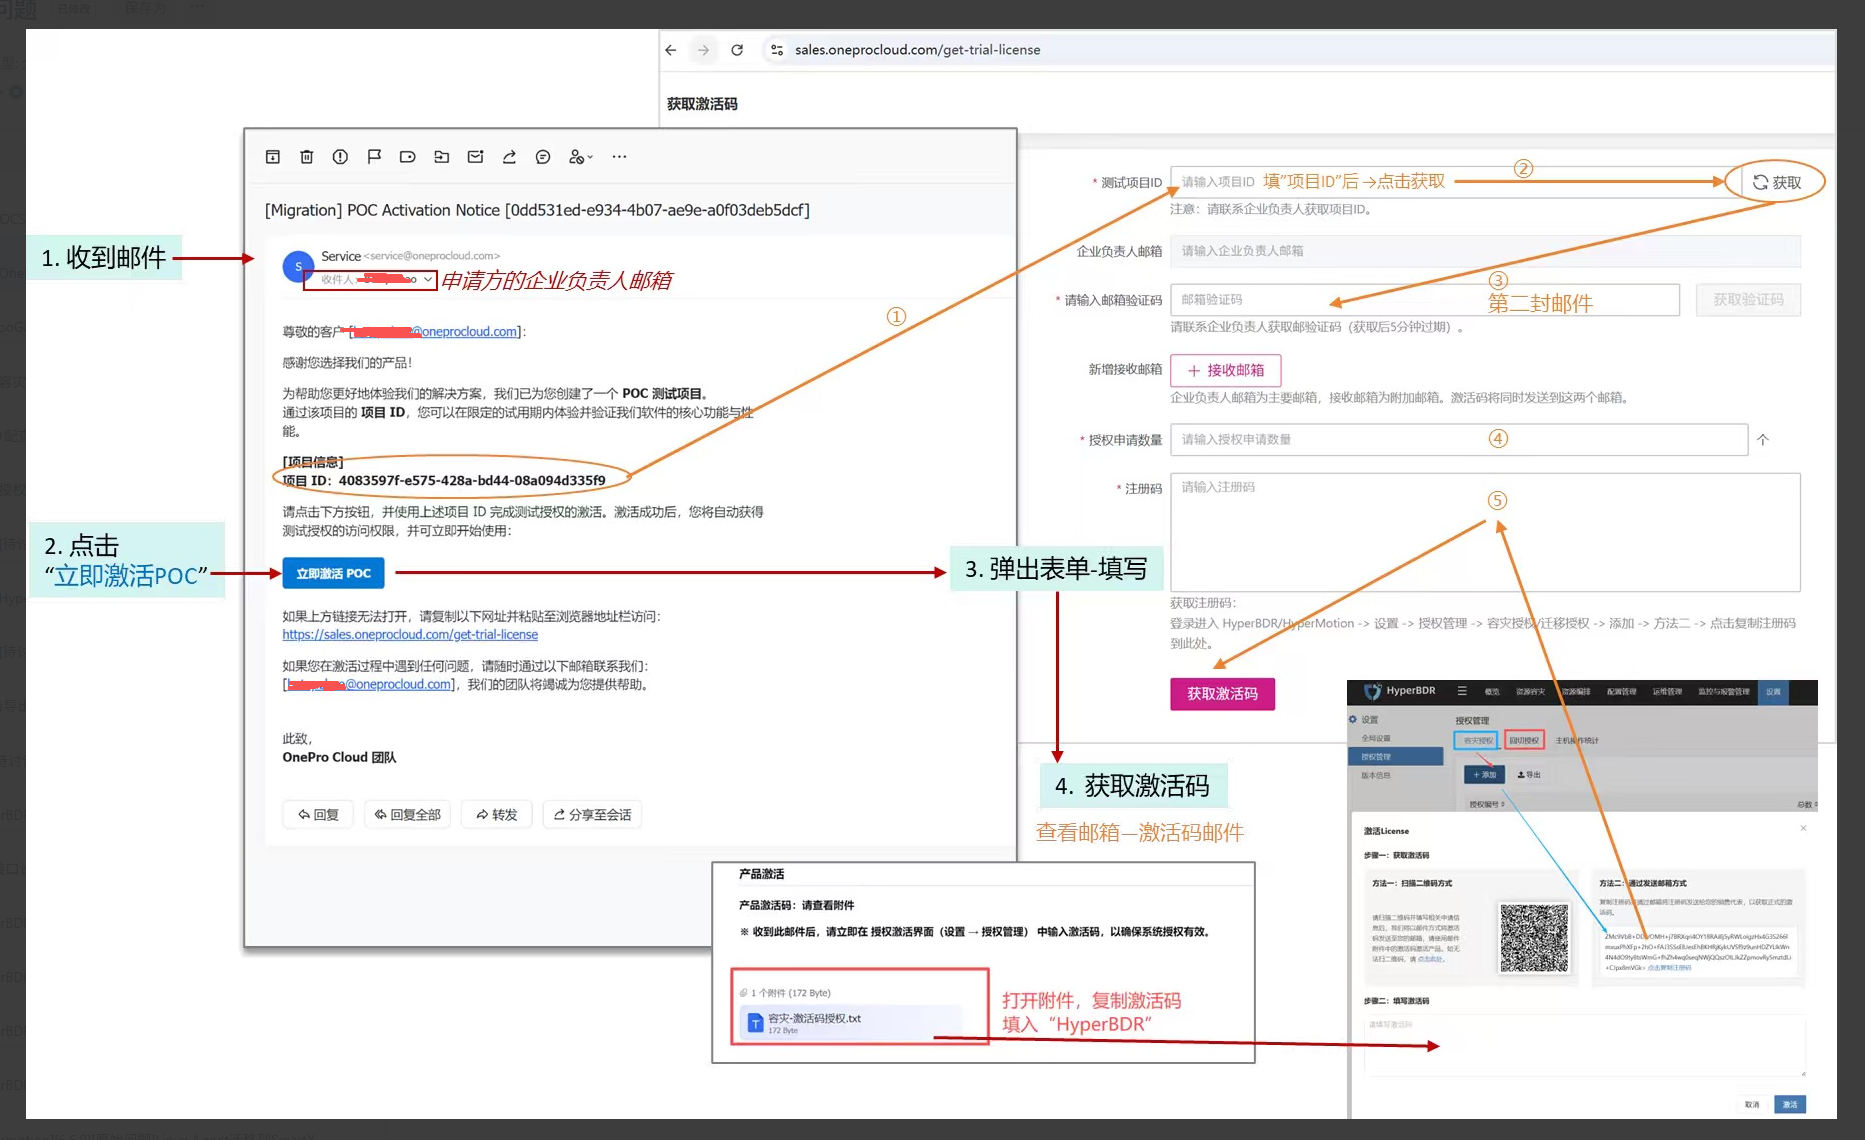This screenshot has width=1865, height=1140.
Task: Click the browser back arrow
Action: point(671,50)
